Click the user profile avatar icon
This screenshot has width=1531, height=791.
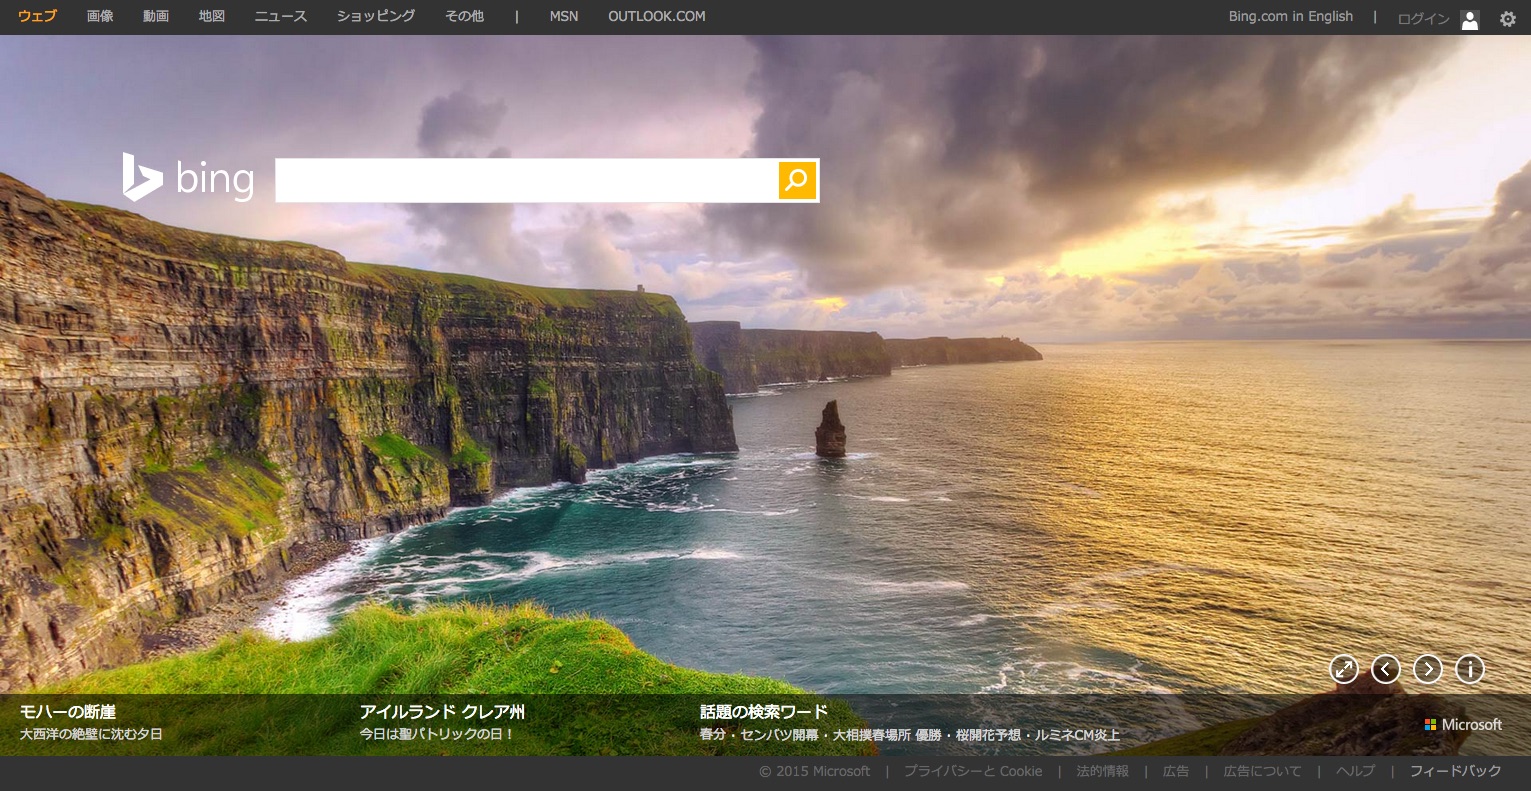point(1469,19)
